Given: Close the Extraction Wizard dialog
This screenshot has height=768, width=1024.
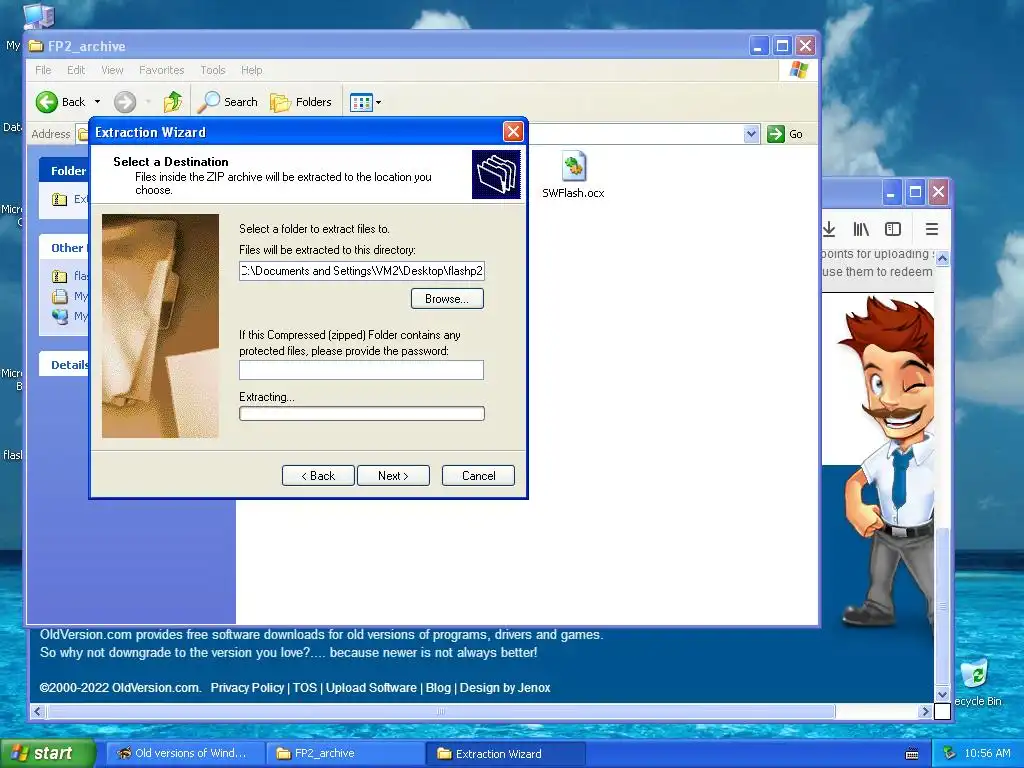Looking at the screenshot, I should [x=513, y=132].
